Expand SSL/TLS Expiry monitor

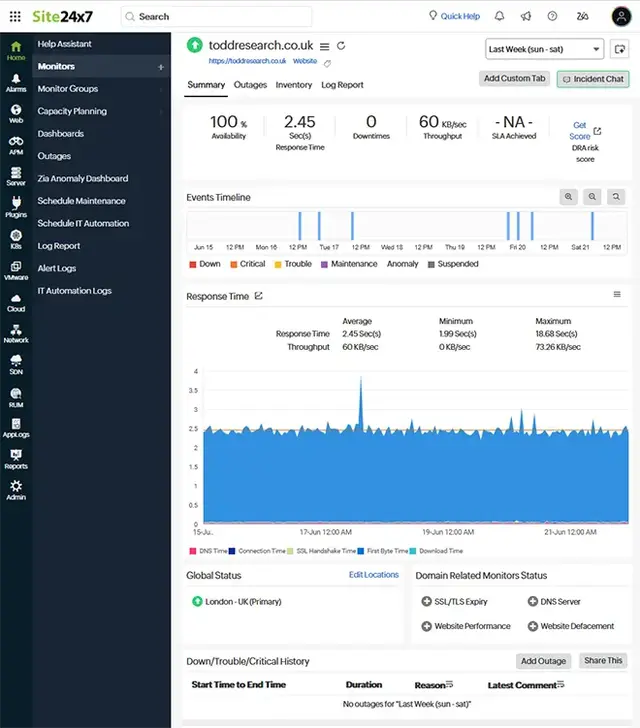point(426,601)
